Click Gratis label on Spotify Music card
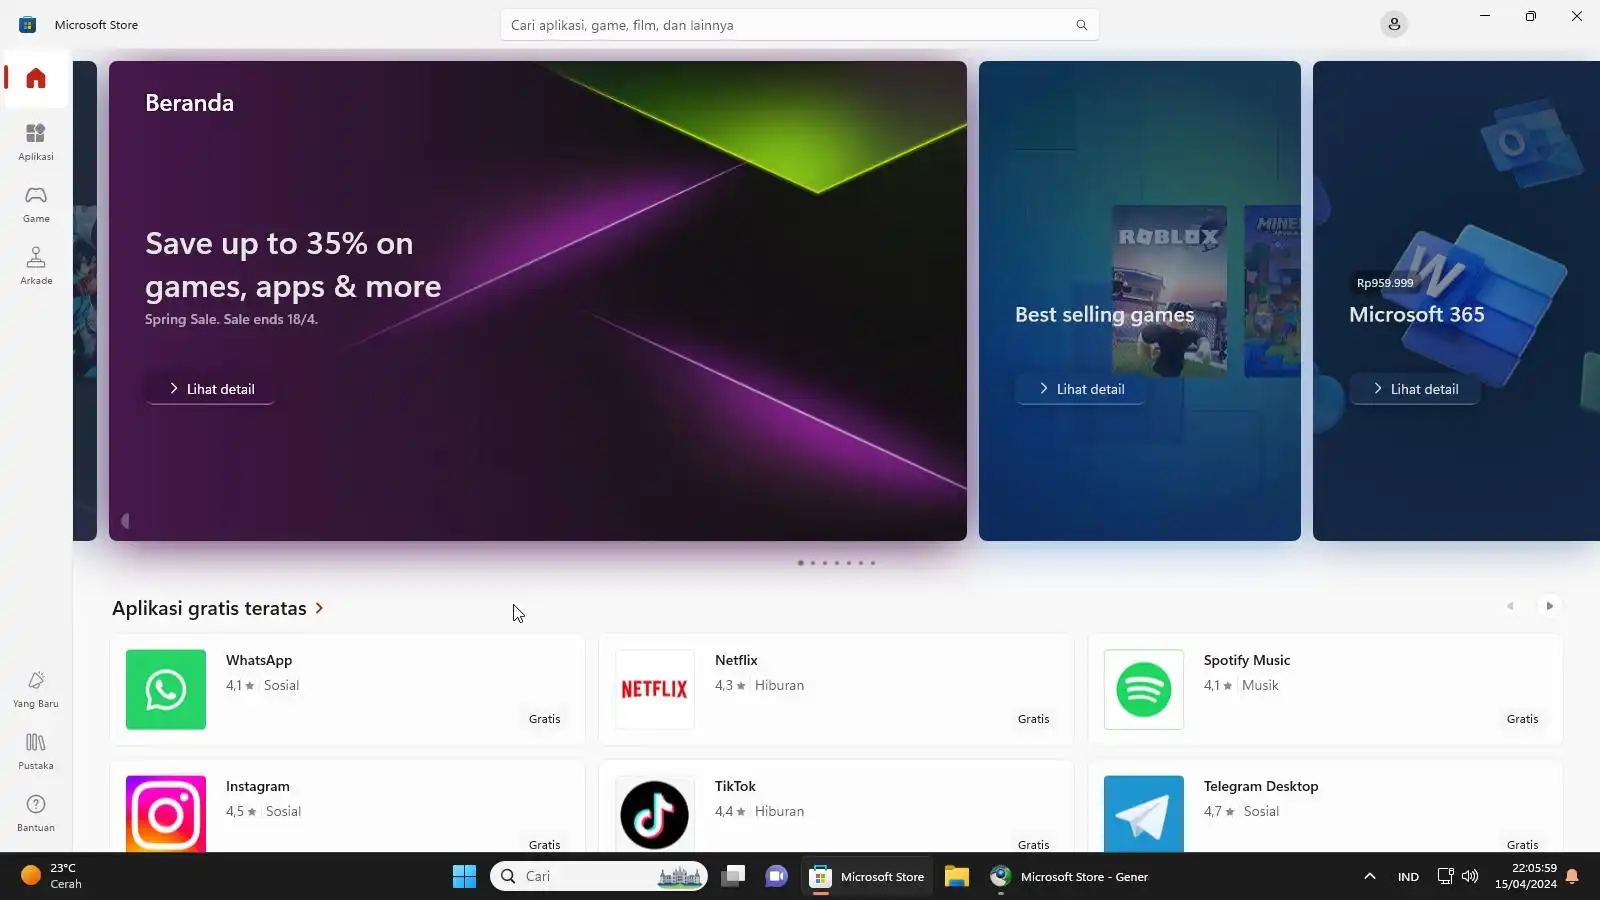This screenshot has width=1600, height=900. (1523, 719)
